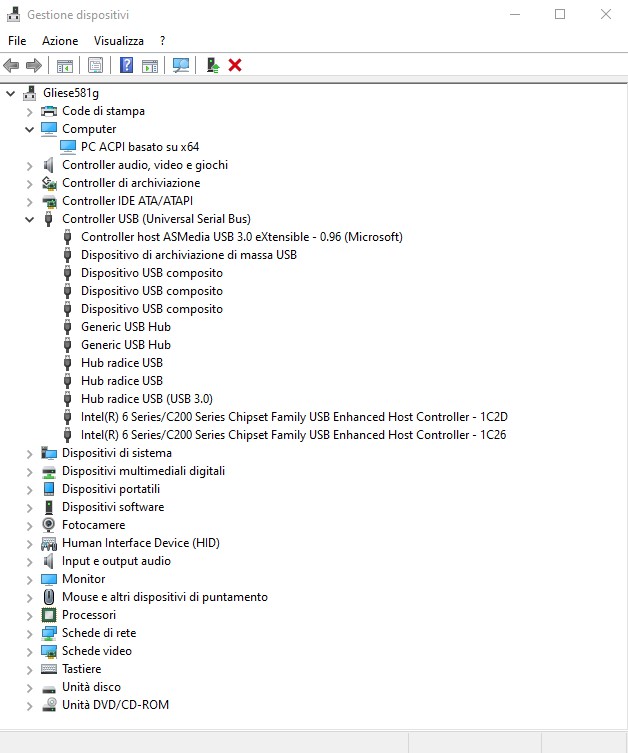
Task: Click the Processori chip icon
Action: (48, 615)
